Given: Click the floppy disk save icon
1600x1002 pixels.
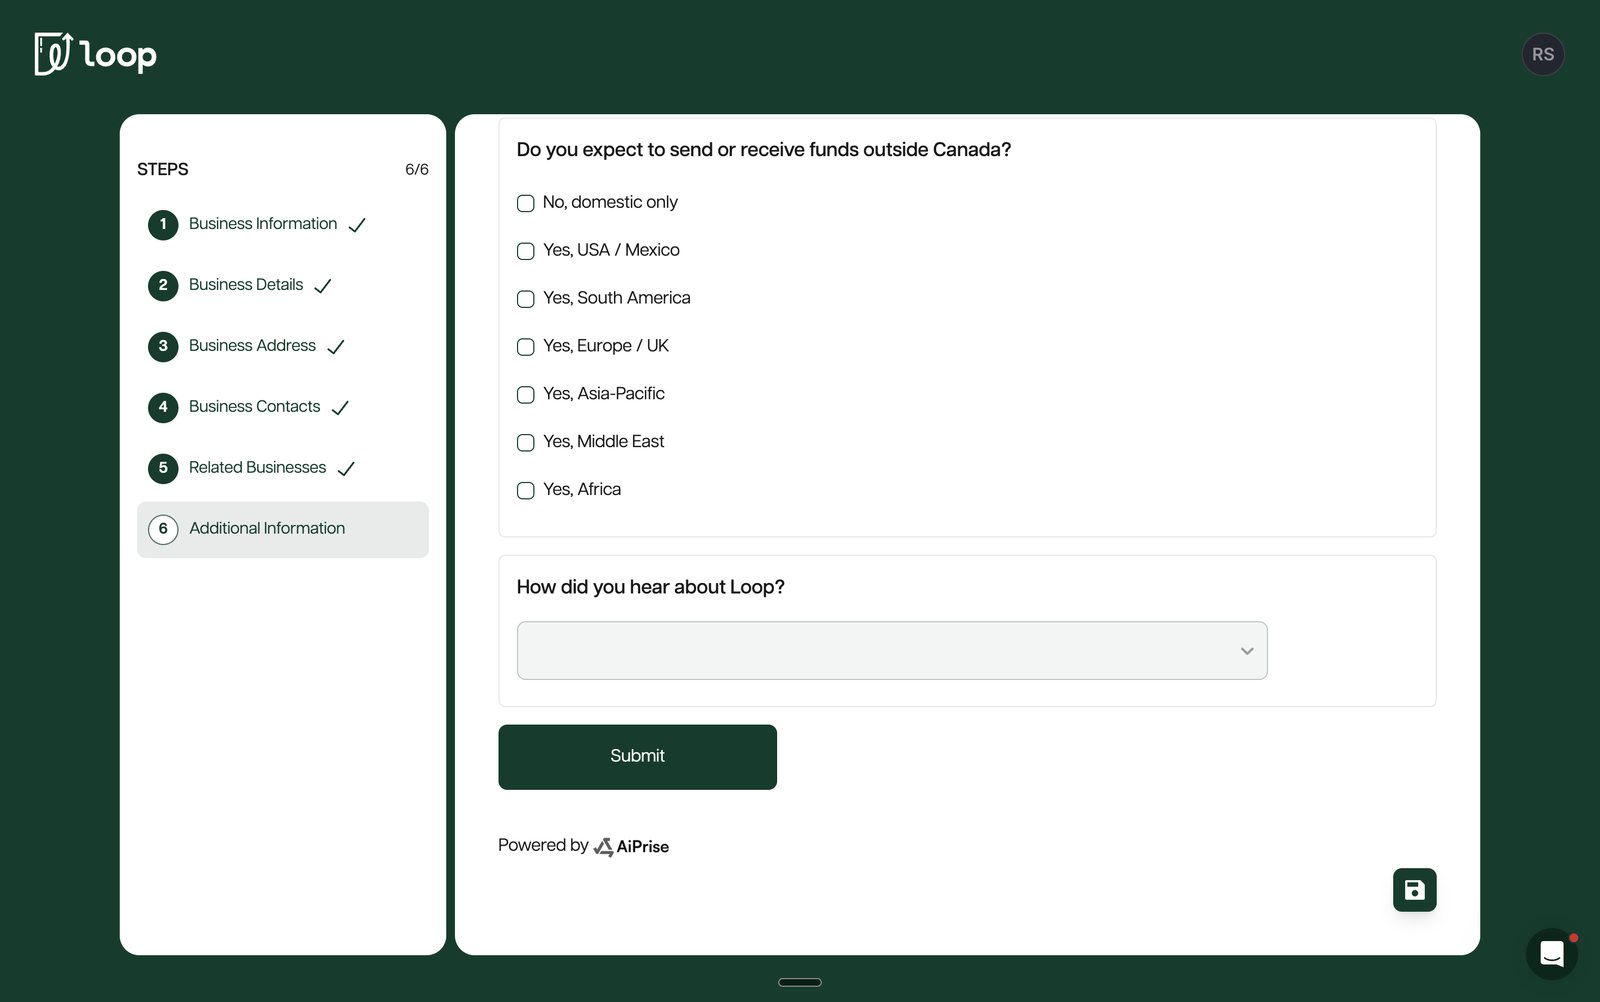Looking at the screenshot, I should coord(1414,890).
